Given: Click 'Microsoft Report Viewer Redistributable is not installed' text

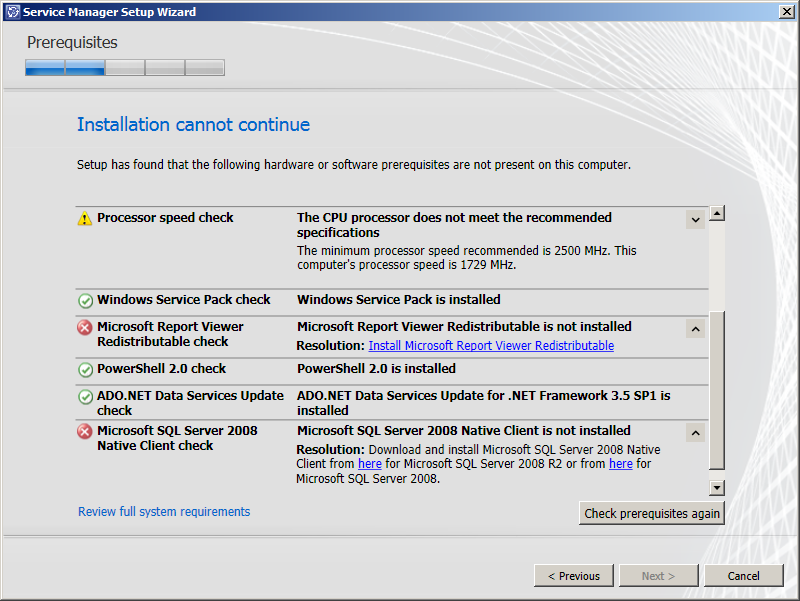Looking at the screenshot, I should click(x=464, y=327).
